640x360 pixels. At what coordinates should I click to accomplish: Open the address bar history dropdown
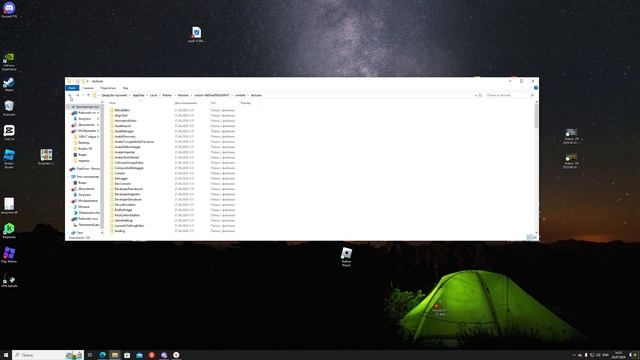476,95
